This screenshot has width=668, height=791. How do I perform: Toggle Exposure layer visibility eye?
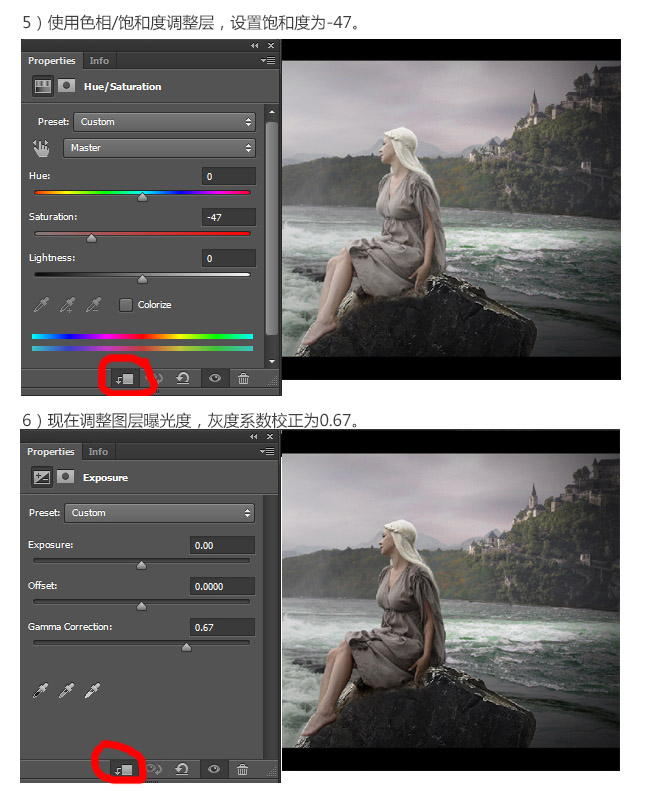pyautogui.click(x=214, y=769)
